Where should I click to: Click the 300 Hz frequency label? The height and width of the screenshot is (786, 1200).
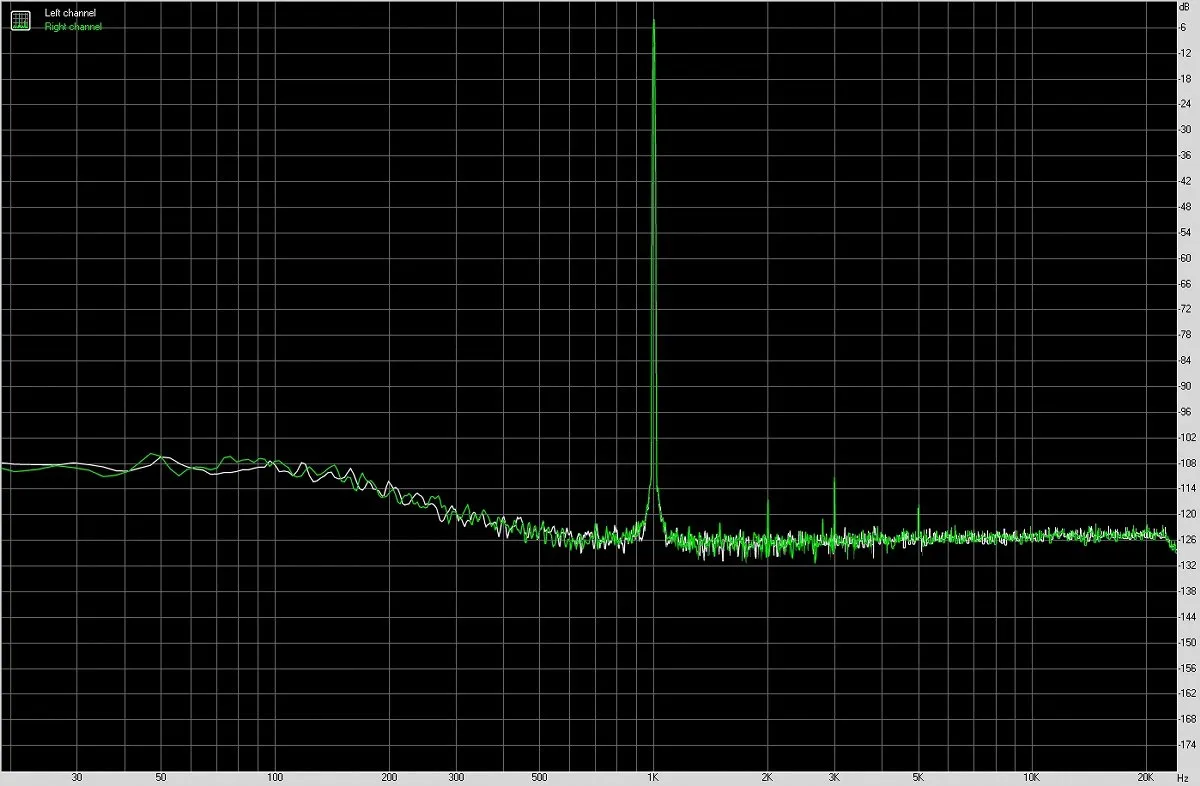[x=455, y=776]
